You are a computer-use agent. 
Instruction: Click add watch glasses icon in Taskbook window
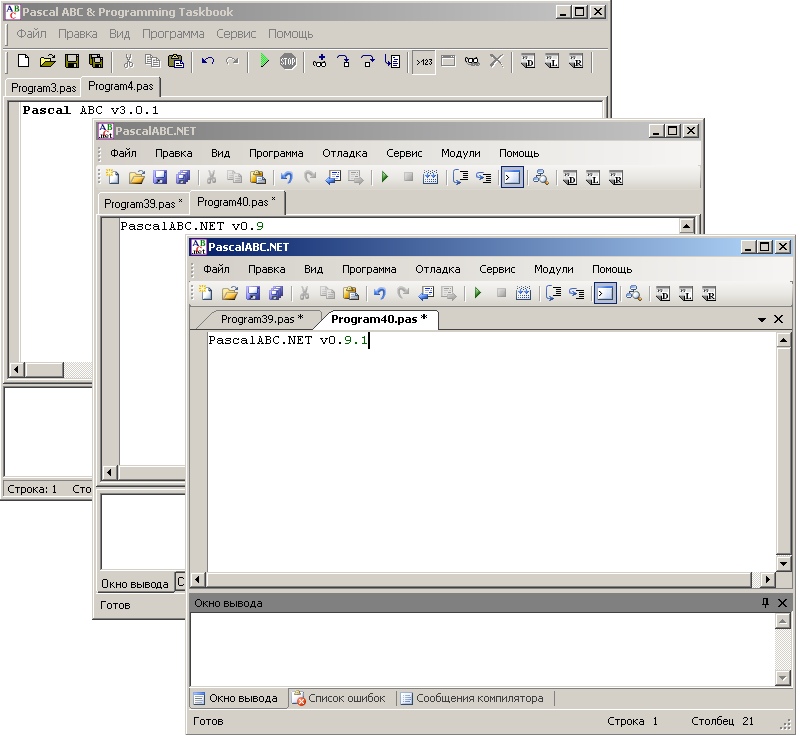click(319, 61)
